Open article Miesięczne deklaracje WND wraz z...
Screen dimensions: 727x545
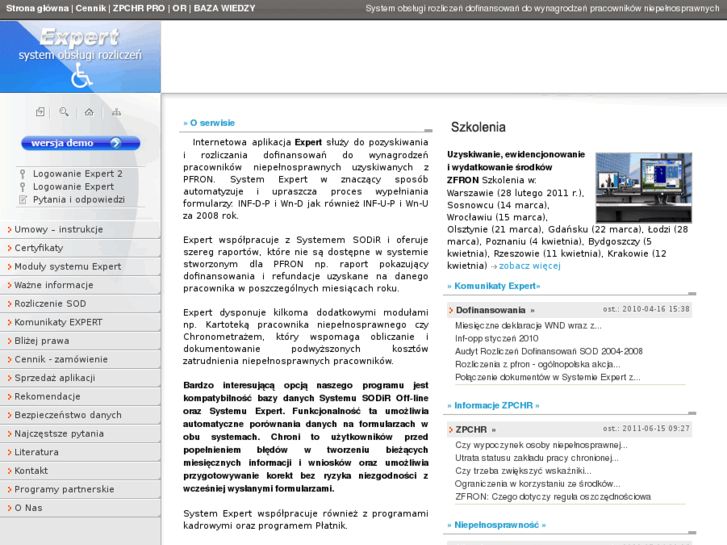[x=528, y=326]
